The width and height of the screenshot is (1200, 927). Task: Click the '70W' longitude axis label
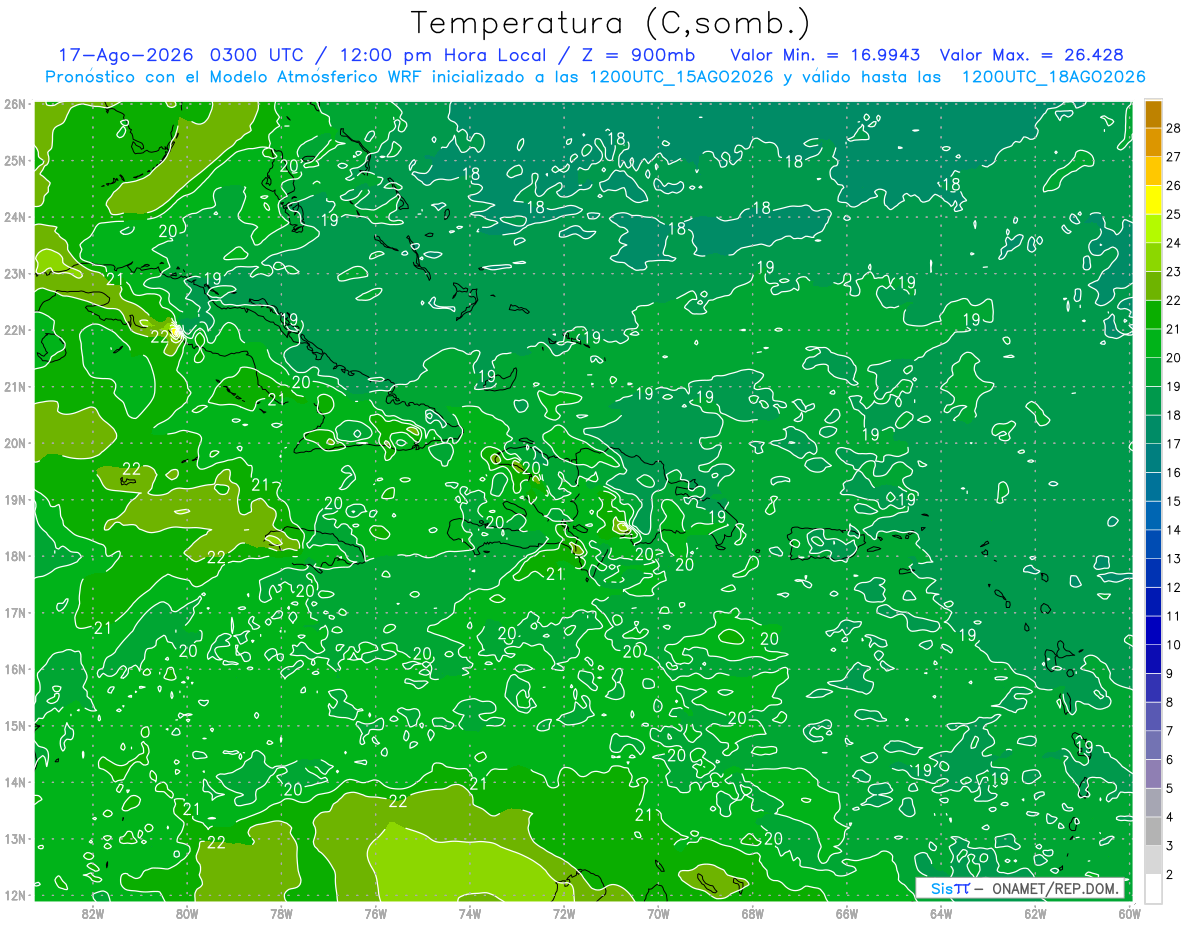[x=658, y=912]
